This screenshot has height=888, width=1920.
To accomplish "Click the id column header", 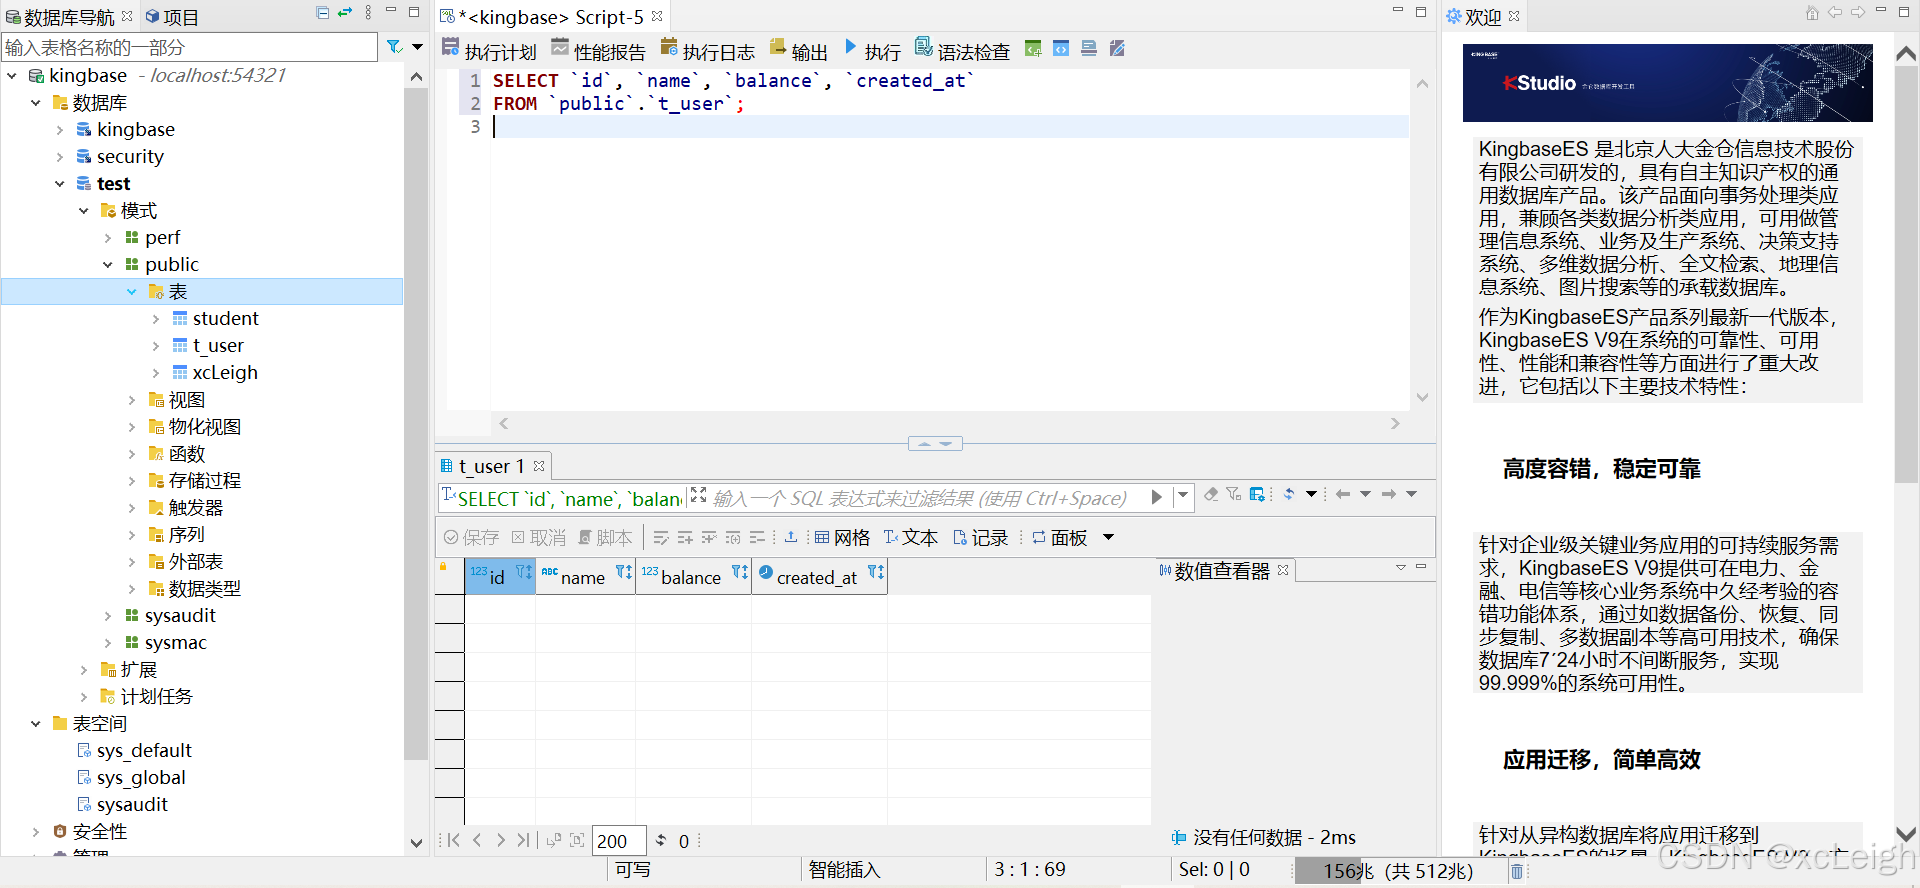I will point(497,577).
